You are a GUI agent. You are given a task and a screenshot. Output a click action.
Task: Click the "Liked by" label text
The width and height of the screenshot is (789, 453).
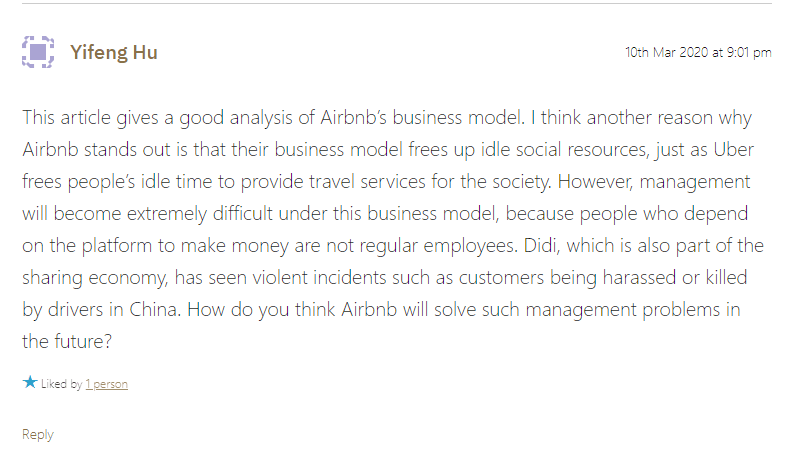click(62, 384)
